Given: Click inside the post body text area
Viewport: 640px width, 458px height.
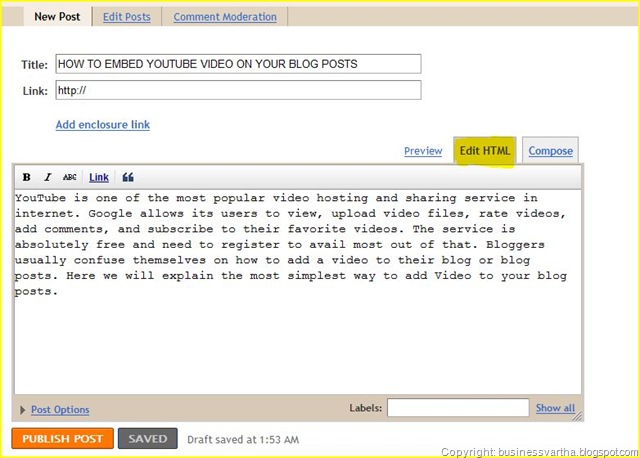Looking at the screenshot, I should 298,291.
